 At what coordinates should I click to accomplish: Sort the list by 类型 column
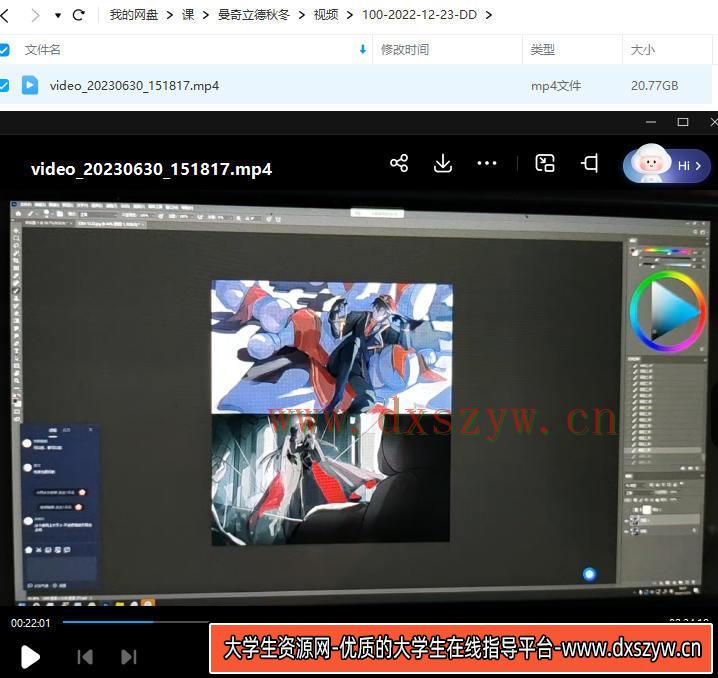542,49
